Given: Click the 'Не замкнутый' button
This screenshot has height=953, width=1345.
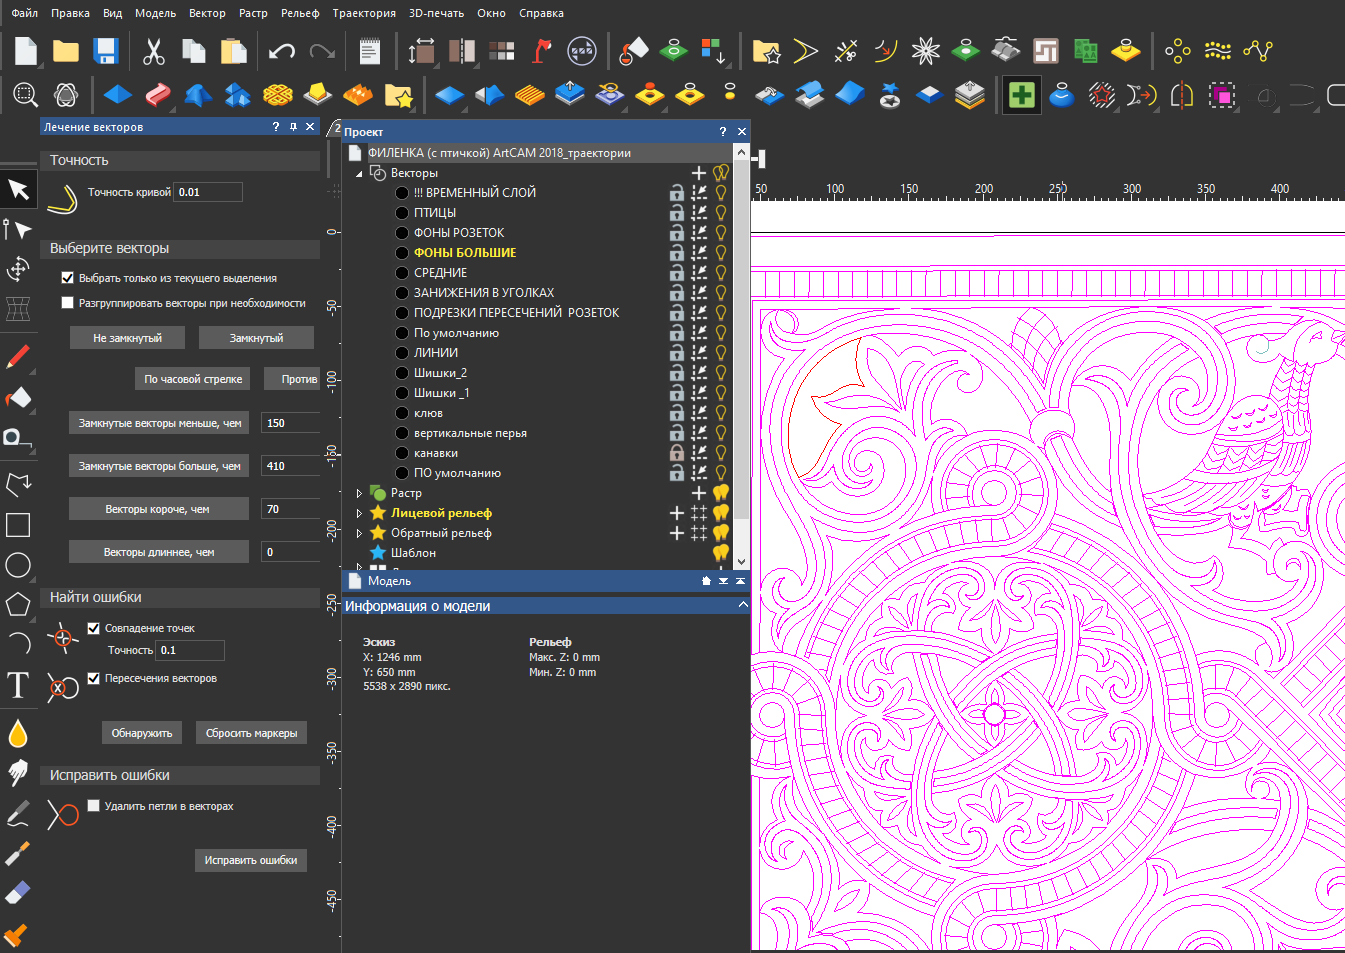Looking at the screenshot, I should [x=128, y=338].
